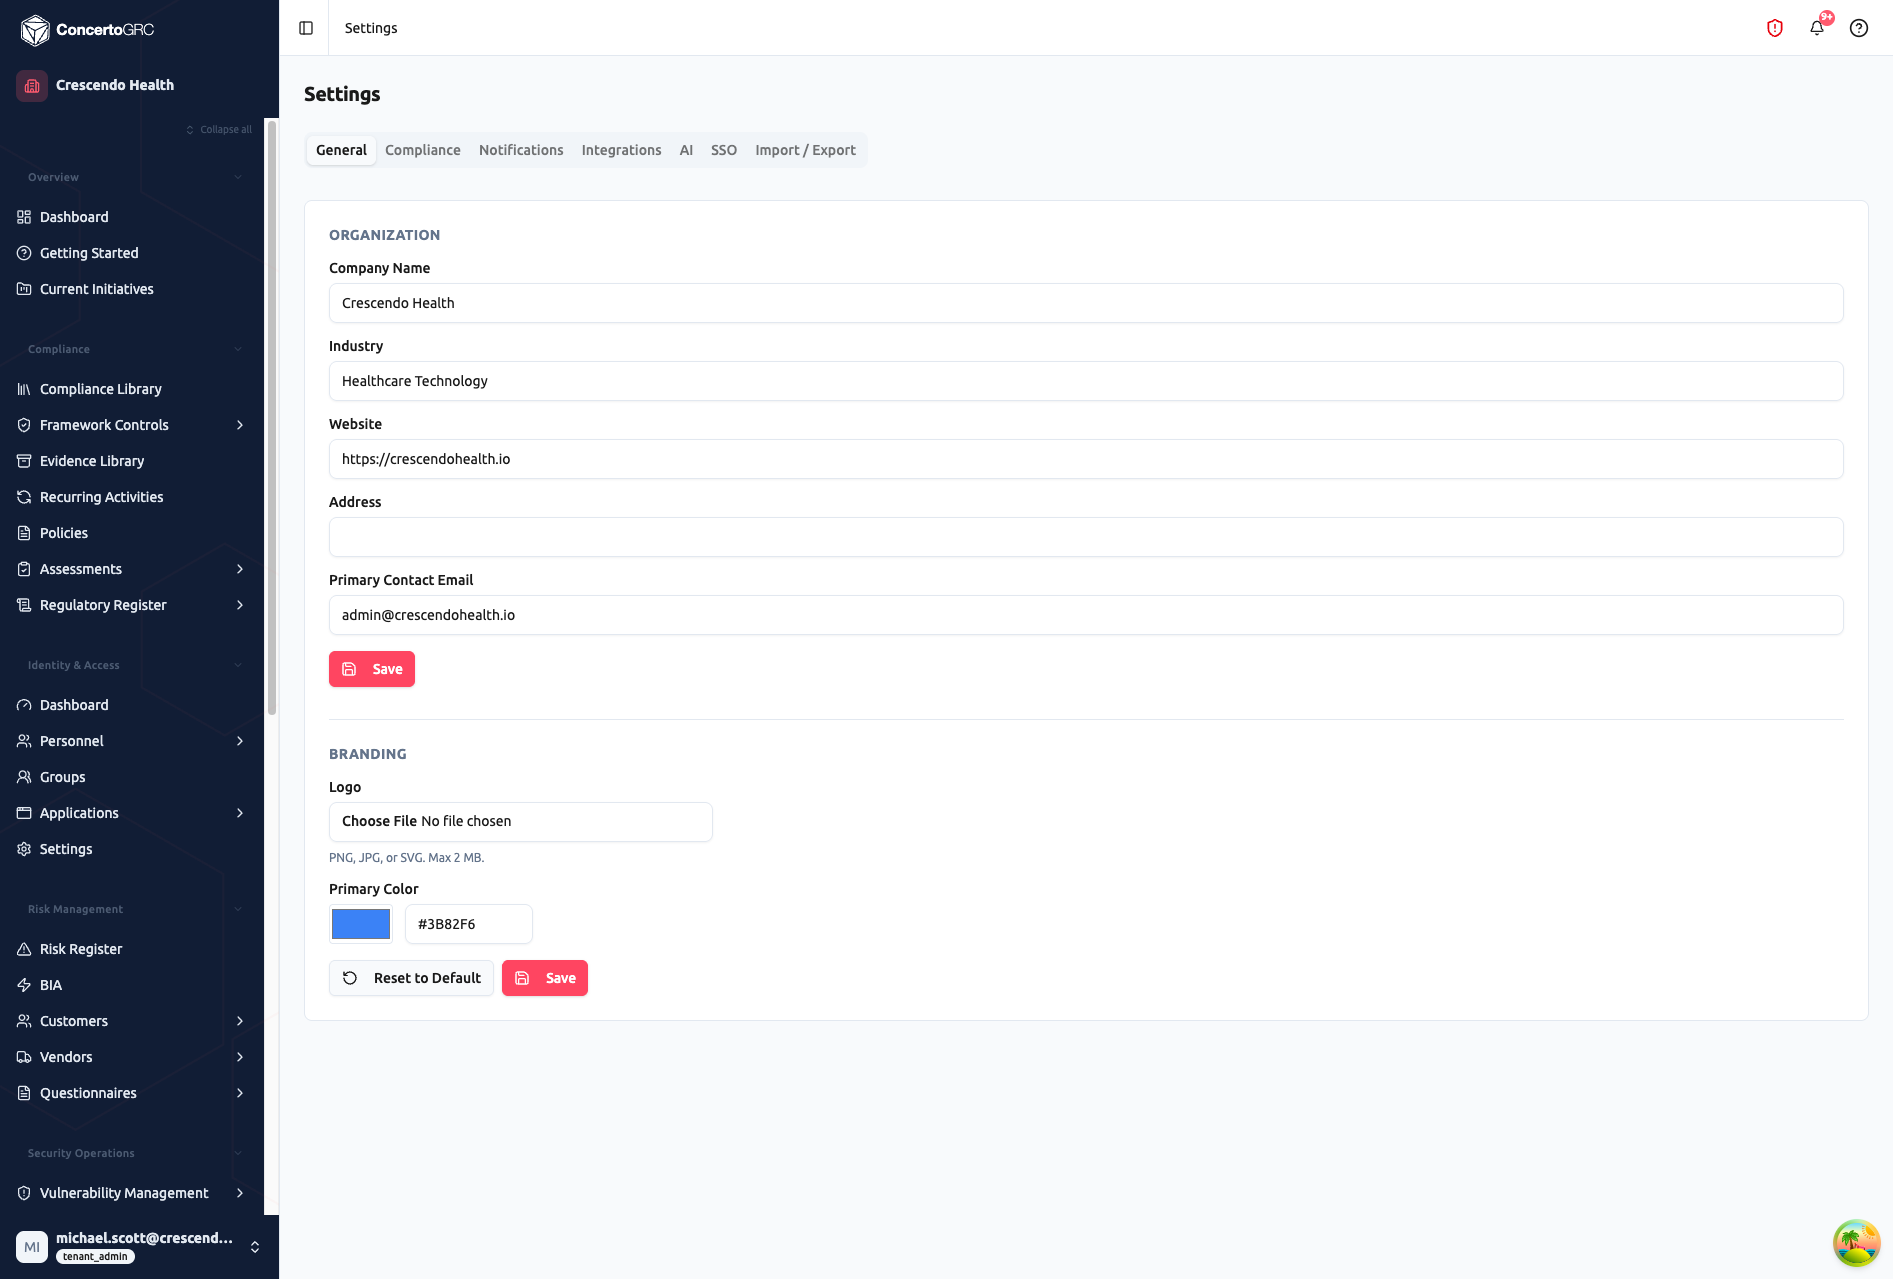Expand Vendors submenu chevron
Image resolution: width=1893 pixels, height=1279 pixels.
coord(240,1057)
